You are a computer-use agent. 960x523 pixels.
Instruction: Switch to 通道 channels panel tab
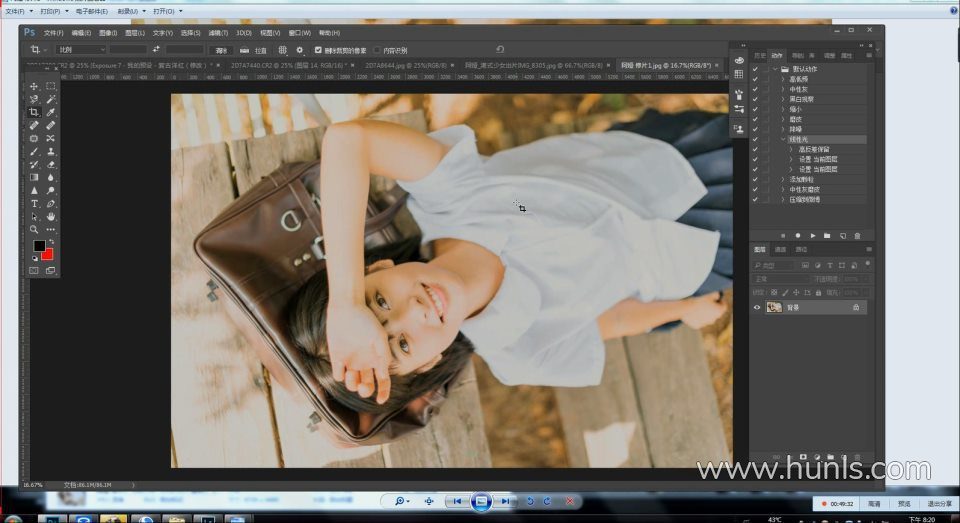(780, 250)
